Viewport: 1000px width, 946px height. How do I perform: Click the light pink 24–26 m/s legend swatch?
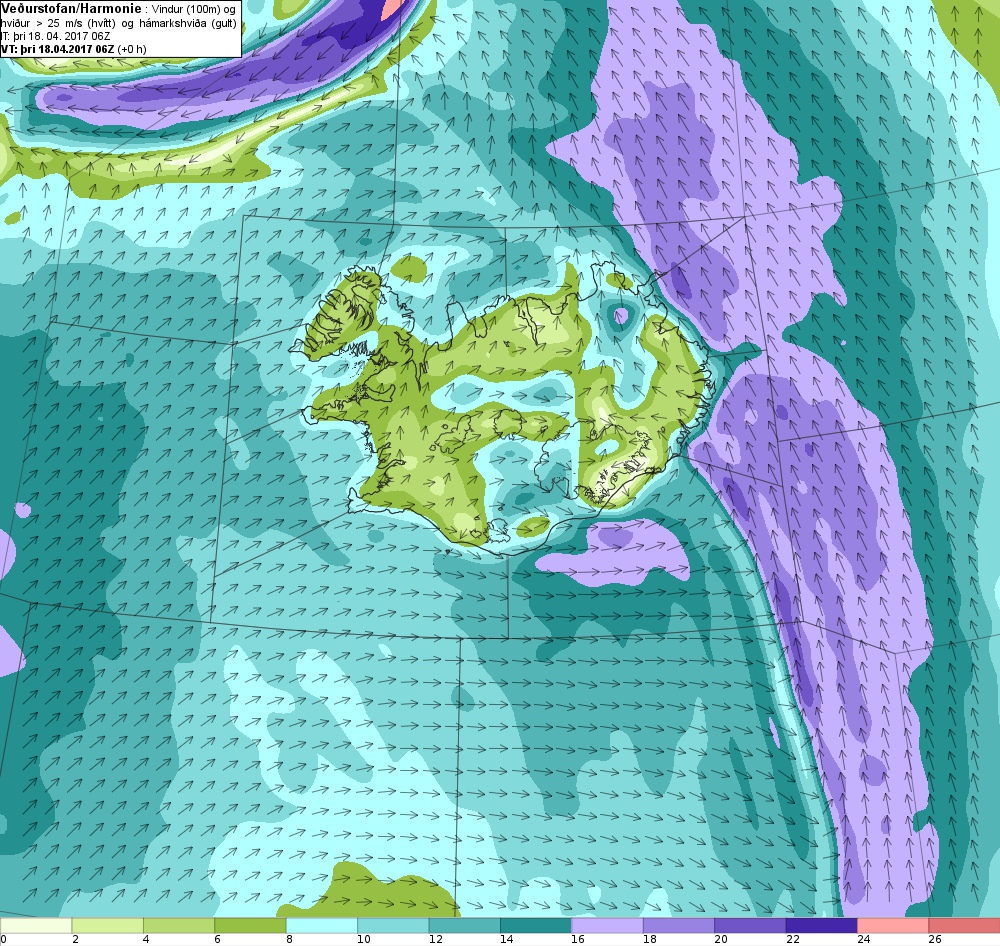pos(893,926)
